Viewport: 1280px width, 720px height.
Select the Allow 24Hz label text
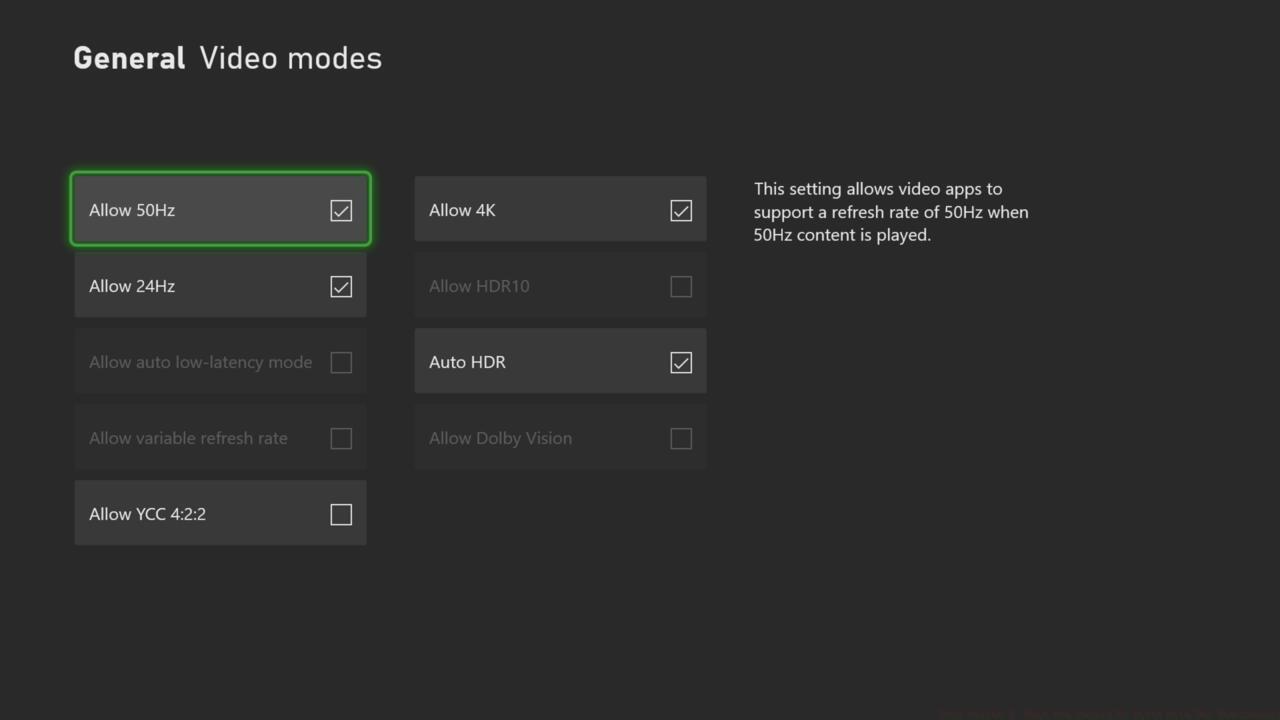click(132, 287)
